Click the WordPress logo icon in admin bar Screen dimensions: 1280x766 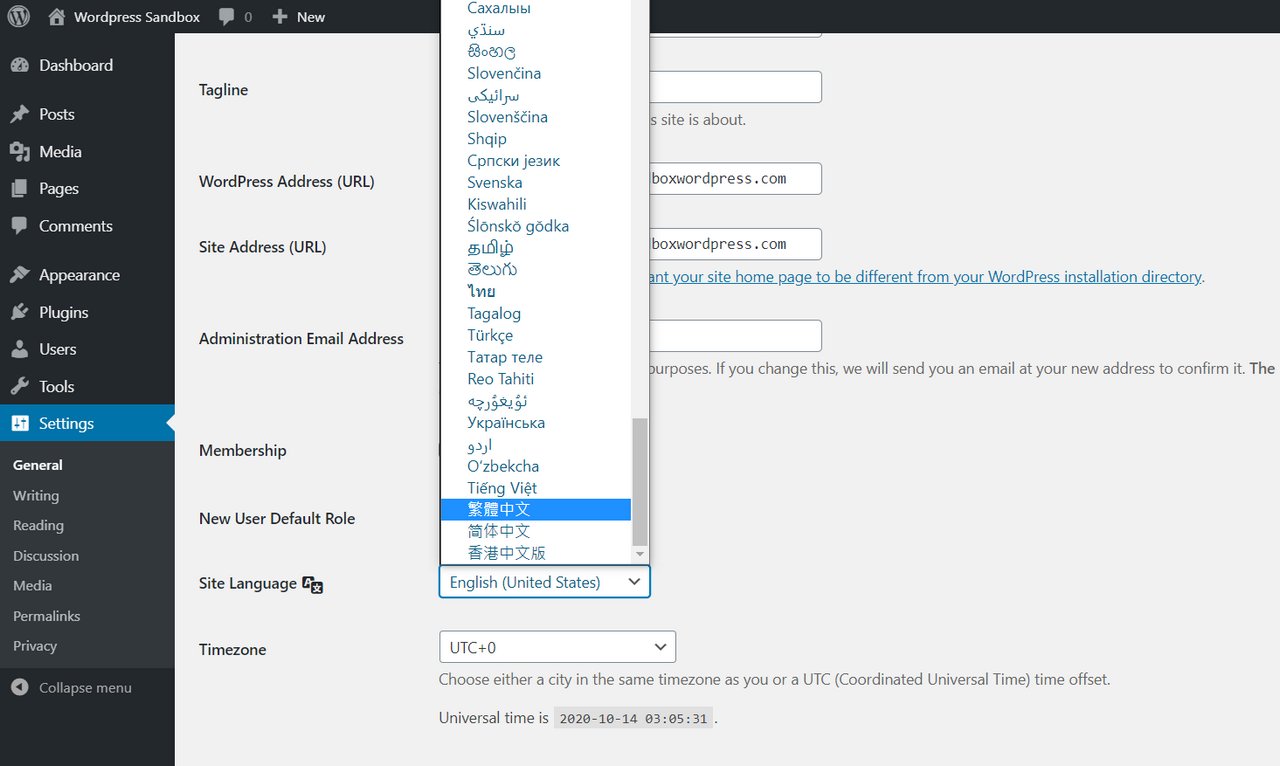pyautogui.click(x=19, y=17)
